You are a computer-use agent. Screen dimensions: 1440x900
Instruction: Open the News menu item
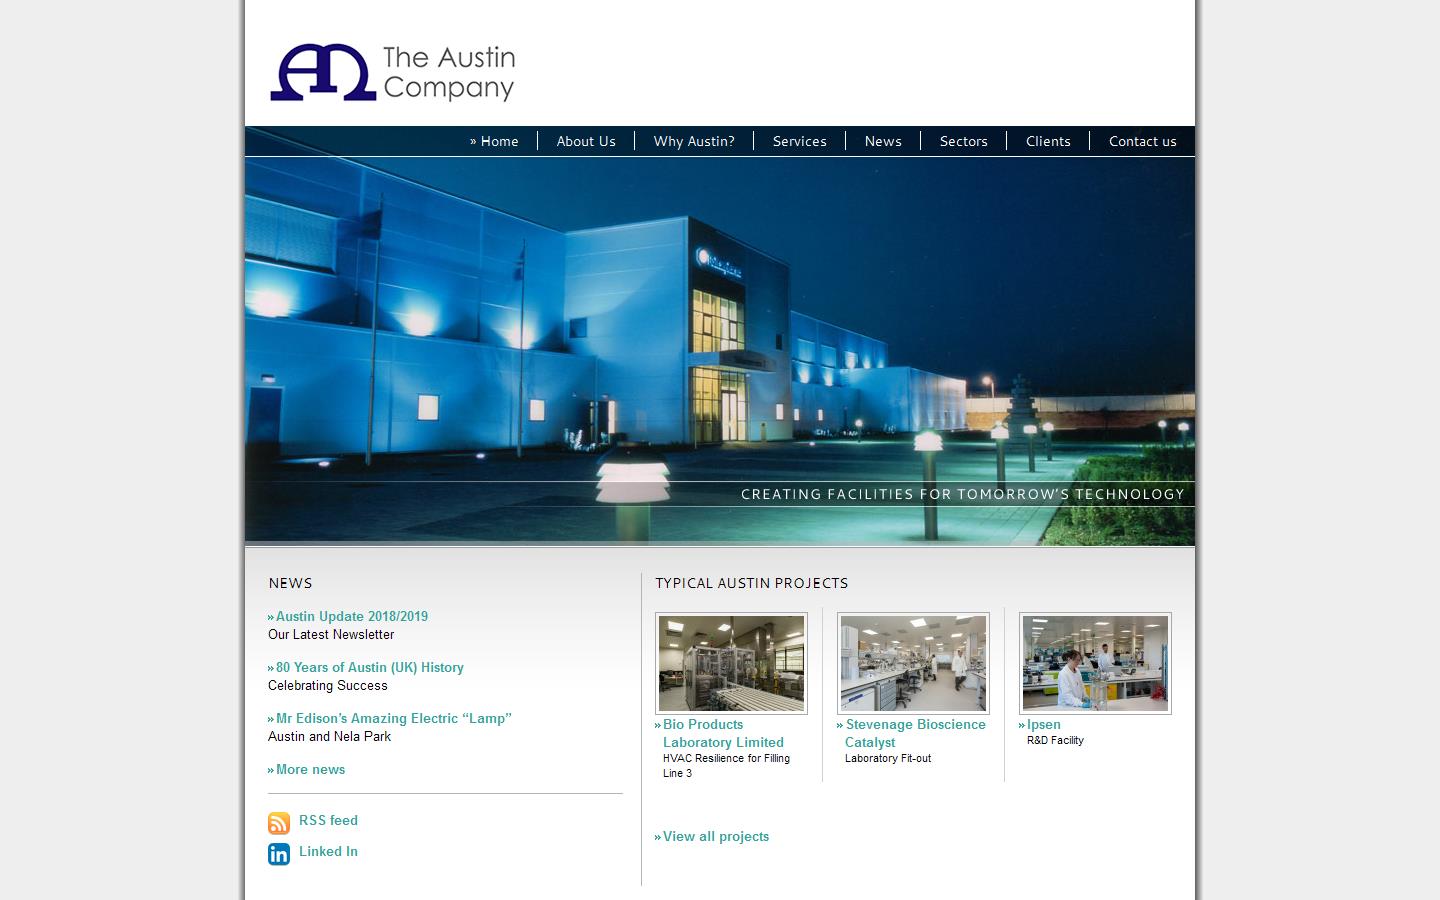point(883,141)
